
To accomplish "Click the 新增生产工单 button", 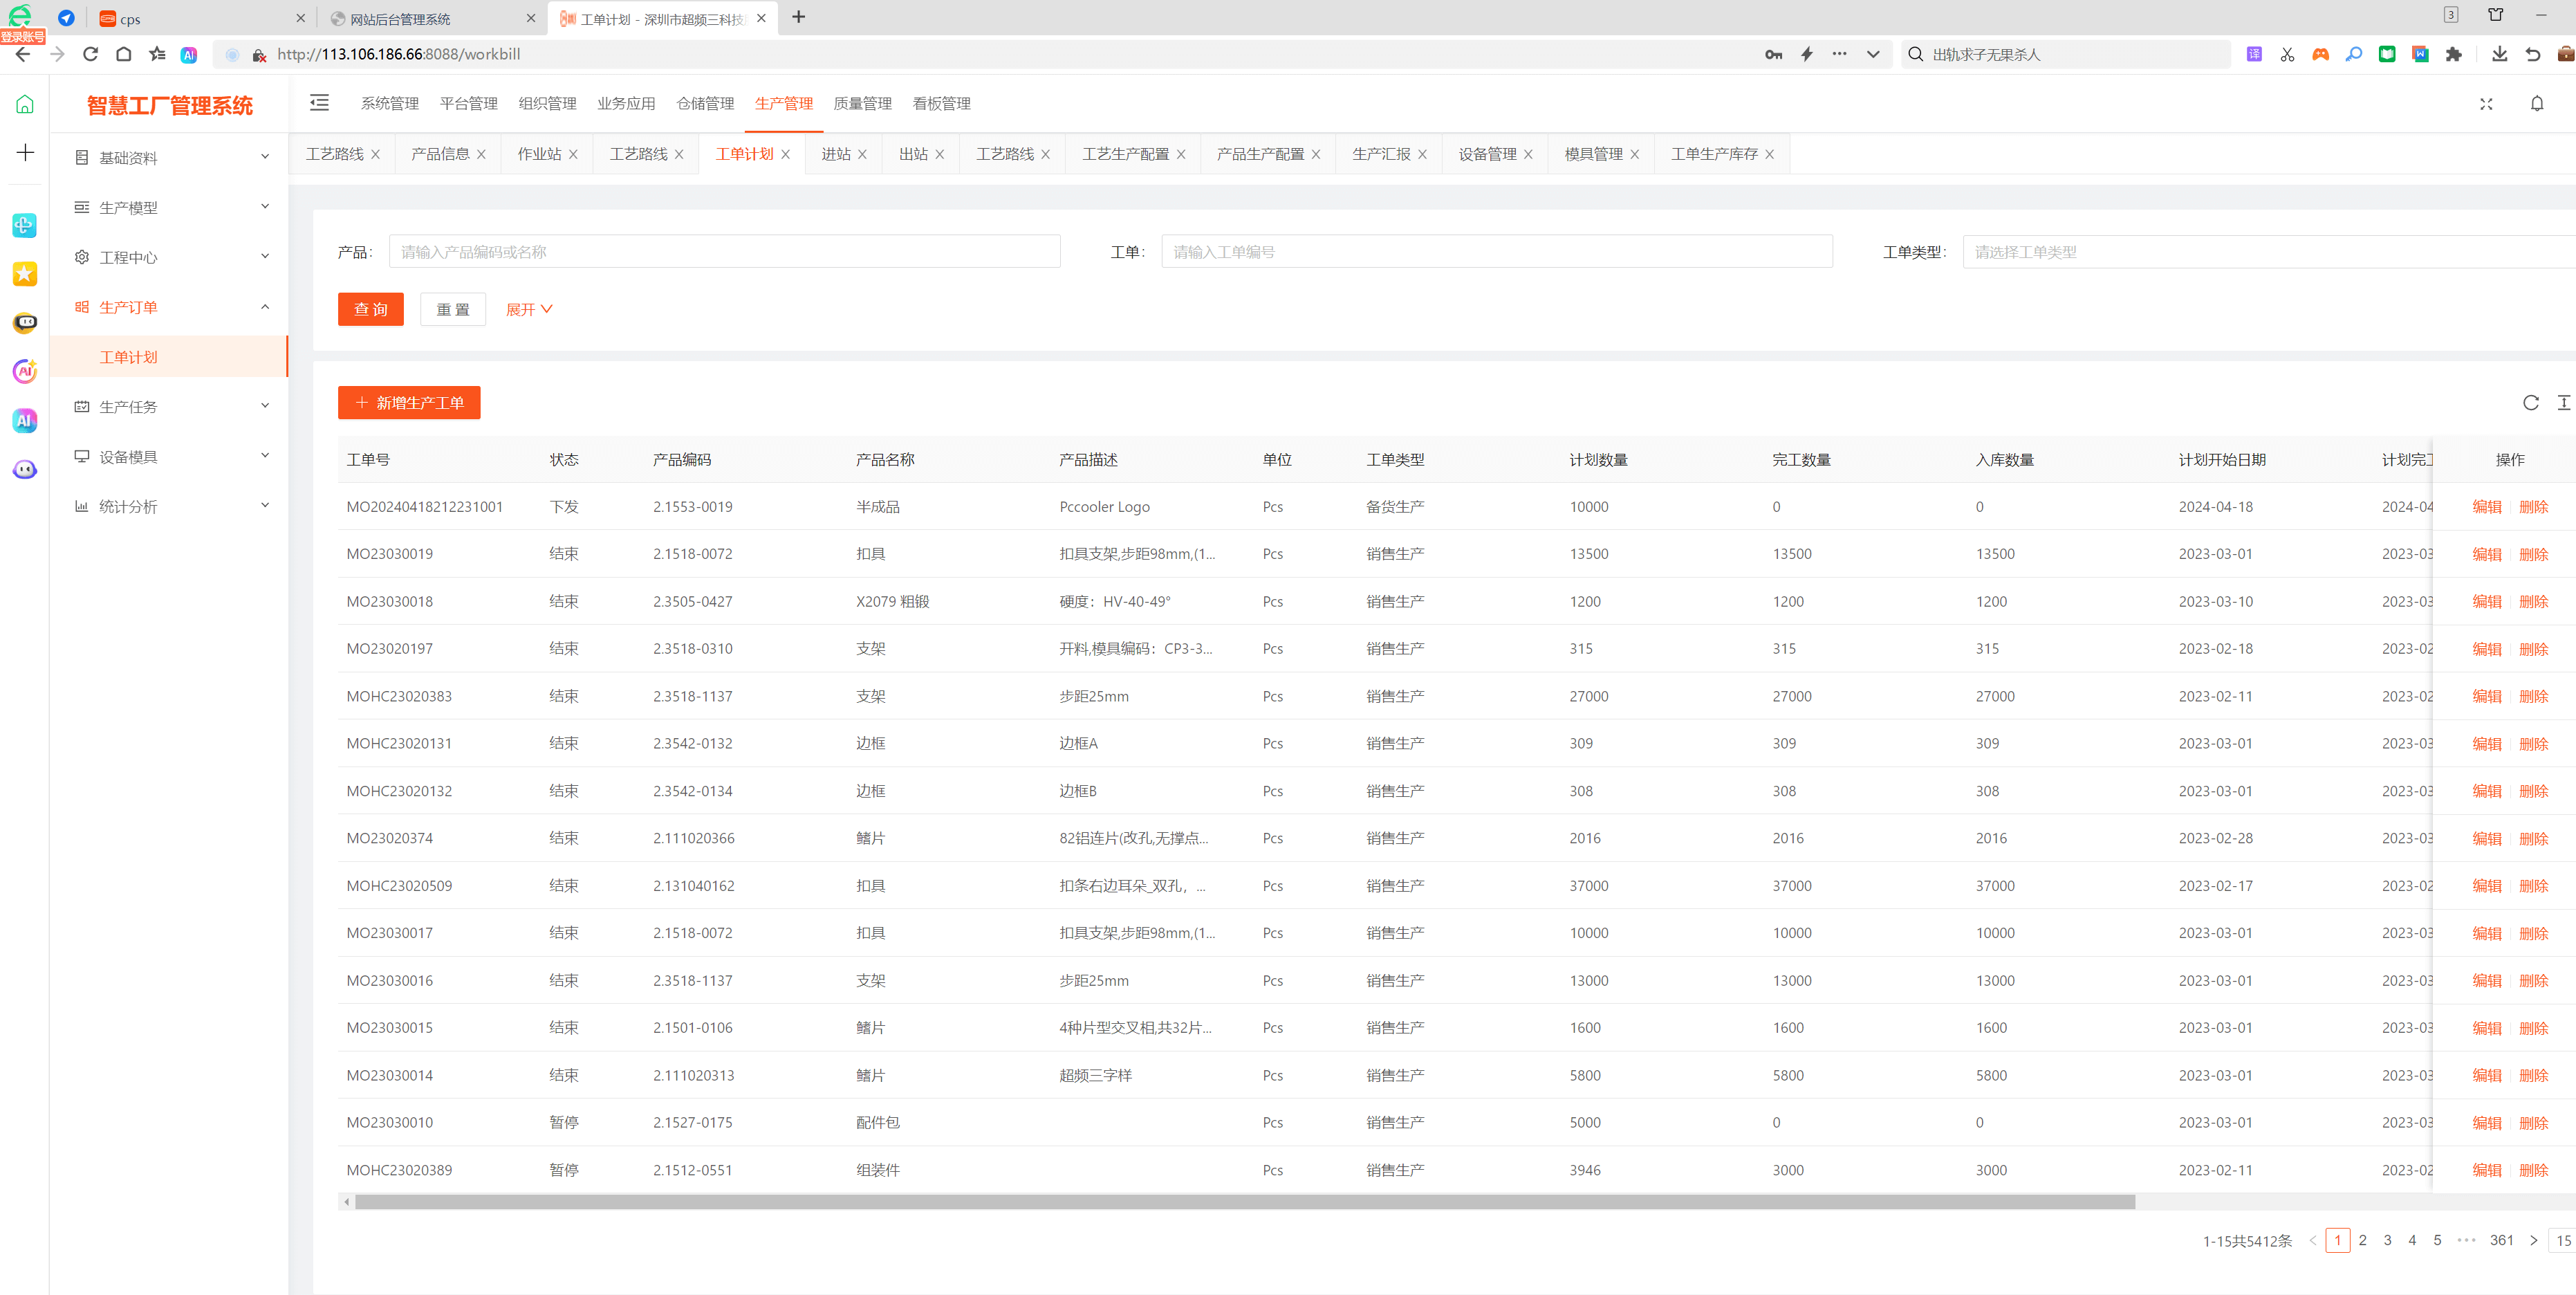I will click(409, 403).
